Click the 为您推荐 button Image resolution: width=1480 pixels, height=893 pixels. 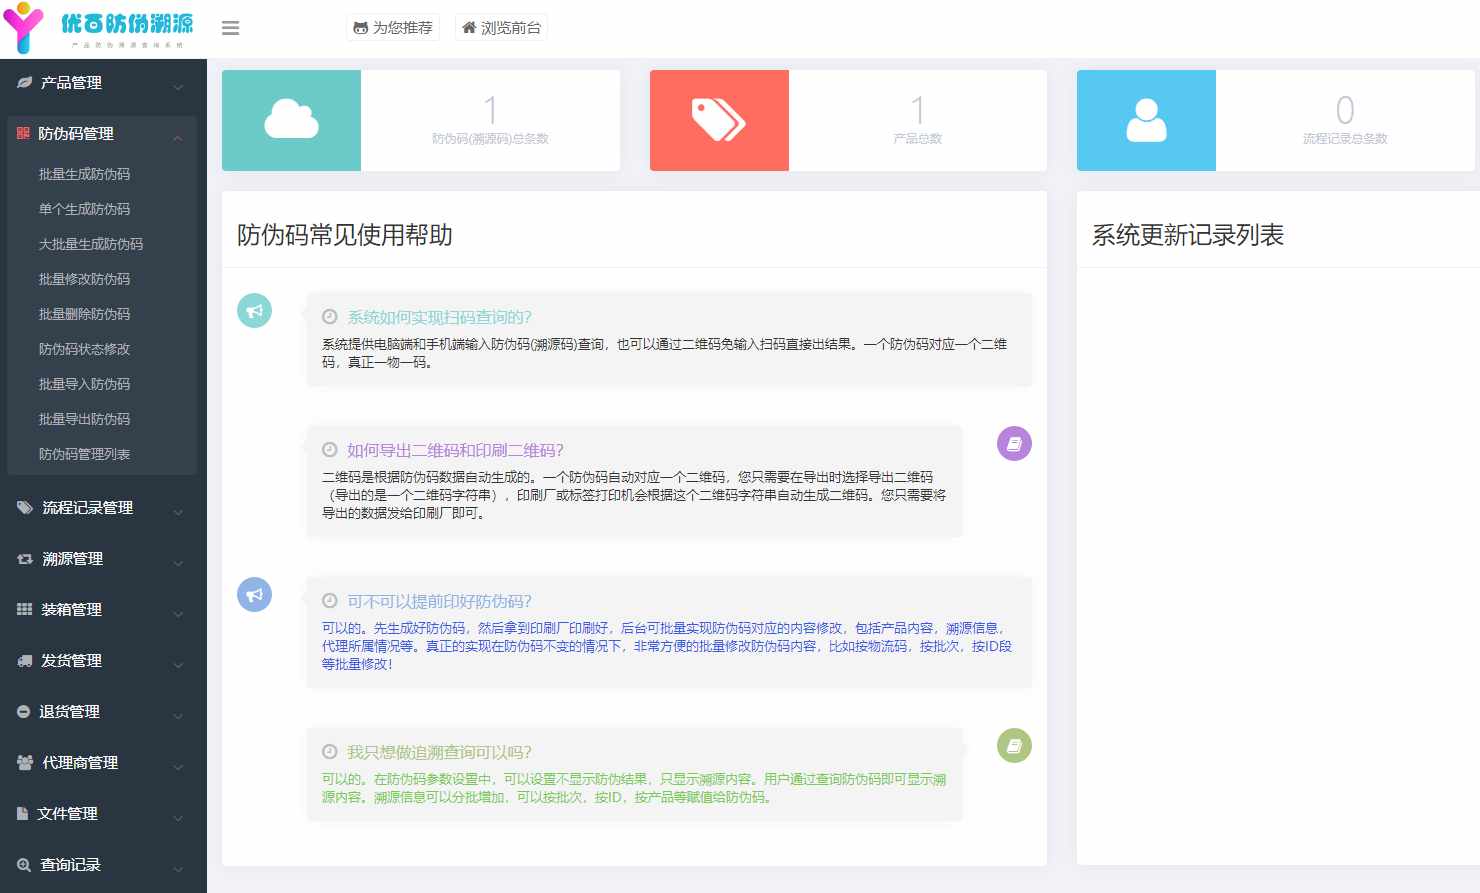[x=393, y=28]
